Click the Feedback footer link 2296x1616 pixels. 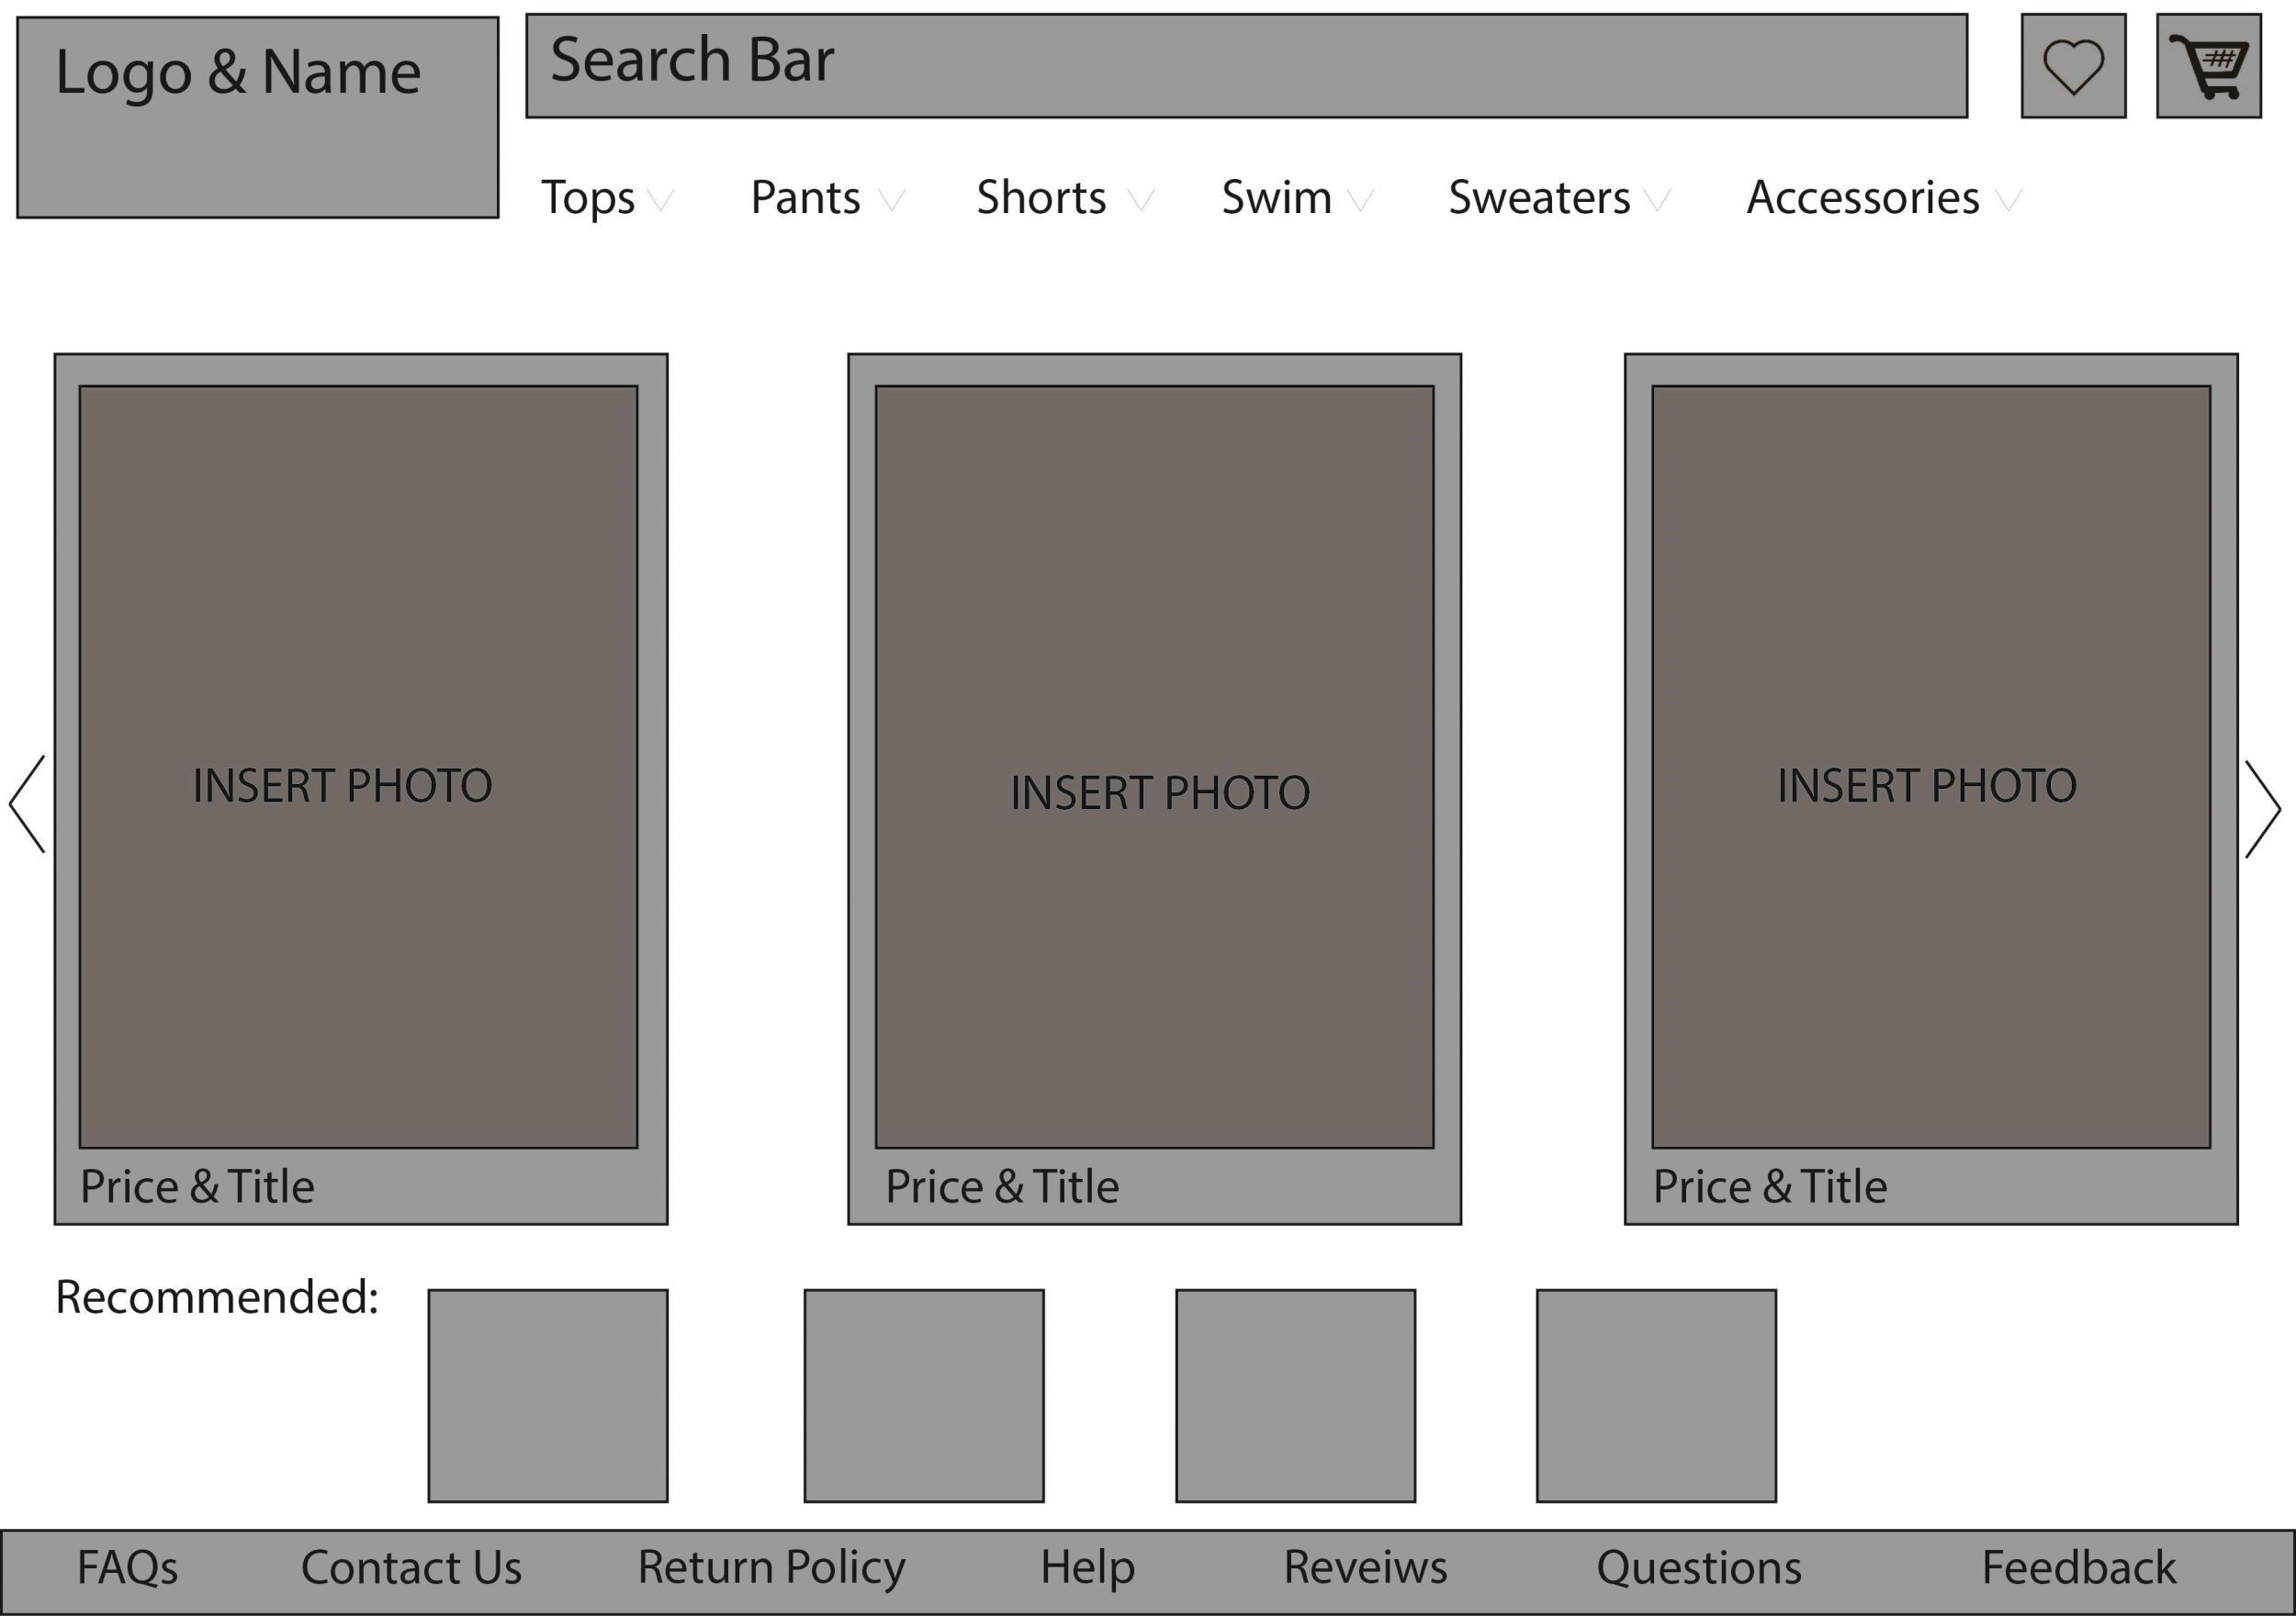[2078, 1567]
